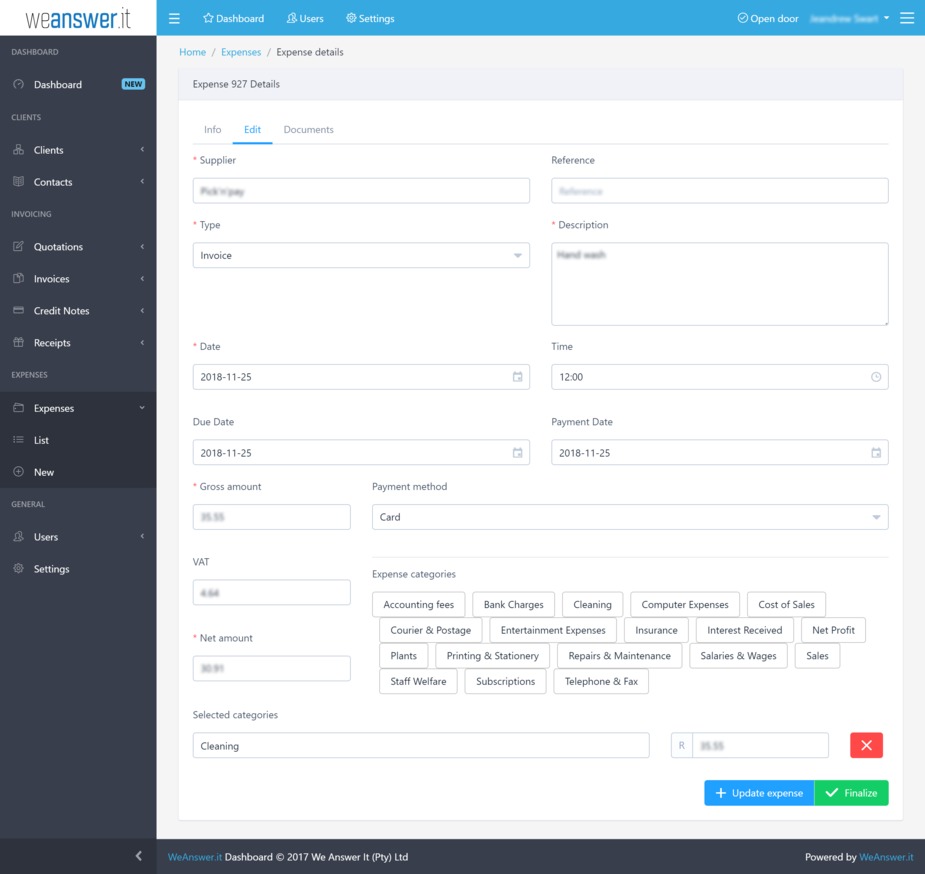Open Settings in the top navigation bar
Viewport: 925px width, 874px height.
coord(370,18)
